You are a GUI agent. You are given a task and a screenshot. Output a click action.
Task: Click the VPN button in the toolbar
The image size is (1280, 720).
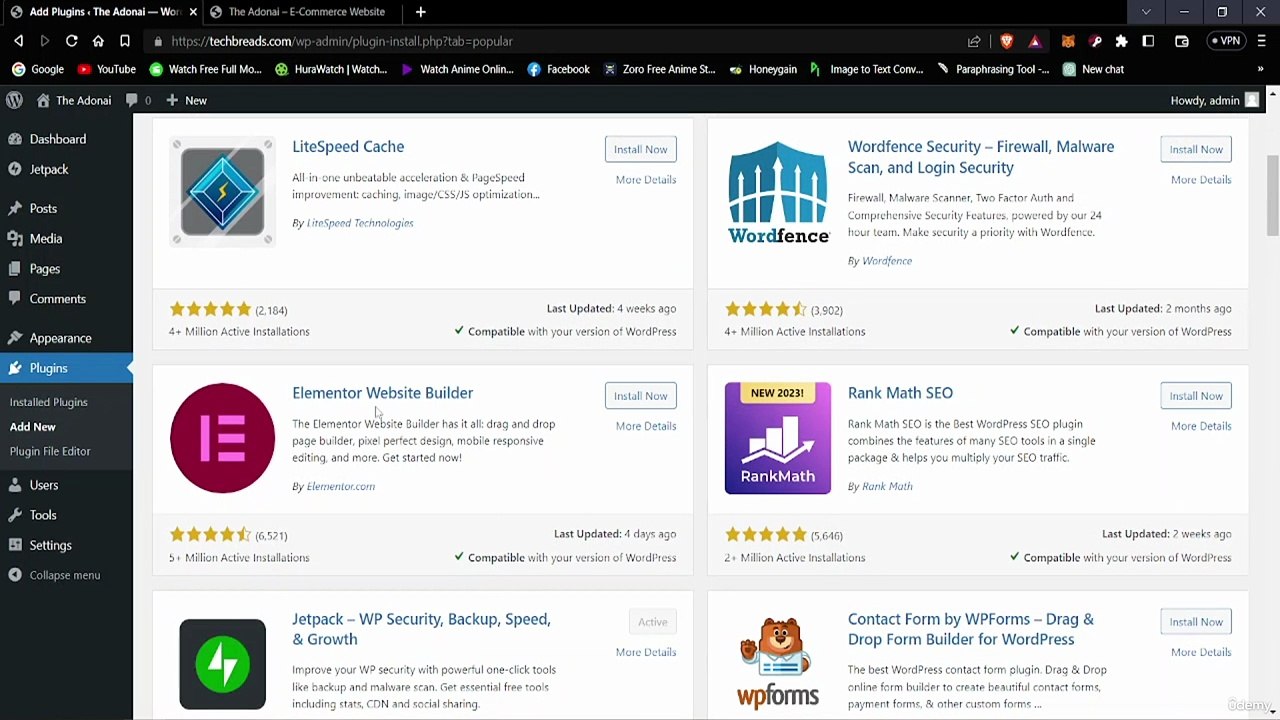coord(1226,41)
